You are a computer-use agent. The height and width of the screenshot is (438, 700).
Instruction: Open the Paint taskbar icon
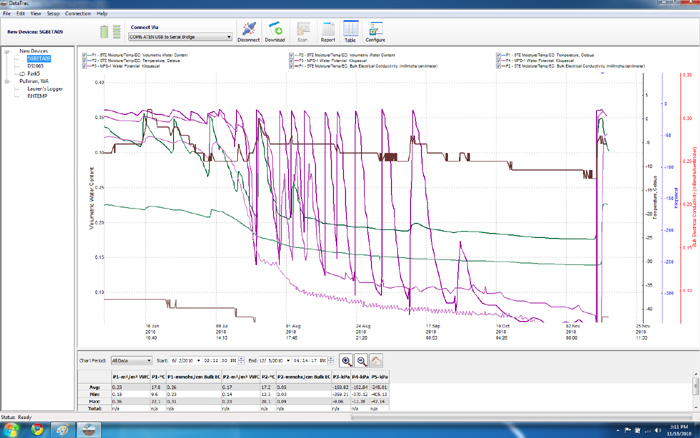pos(62,430)
